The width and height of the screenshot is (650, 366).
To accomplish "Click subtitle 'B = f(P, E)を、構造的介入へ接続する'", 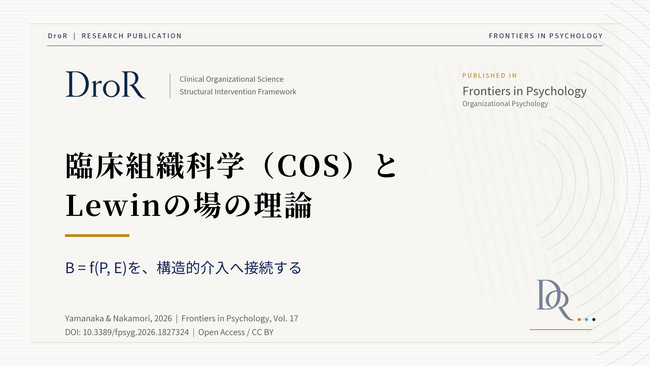I will click(183, 268).
